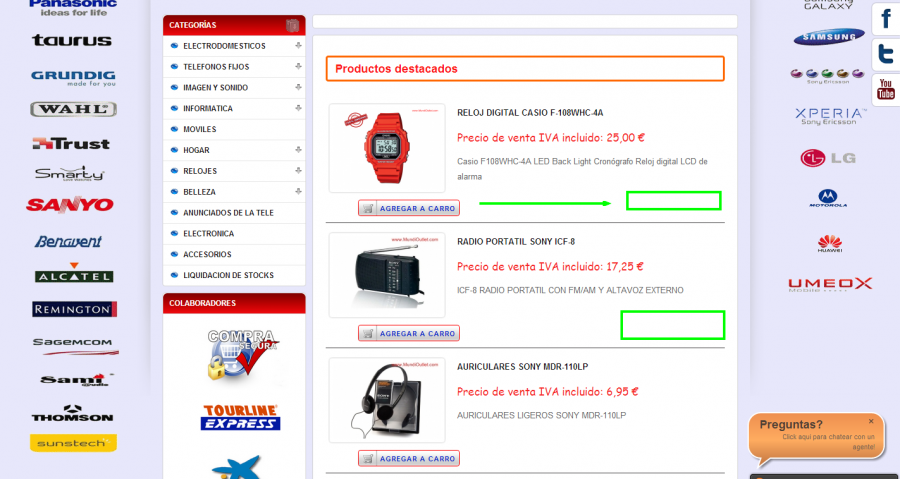
Task: Click the Motorola brand logo
Action: coord(828,198)
